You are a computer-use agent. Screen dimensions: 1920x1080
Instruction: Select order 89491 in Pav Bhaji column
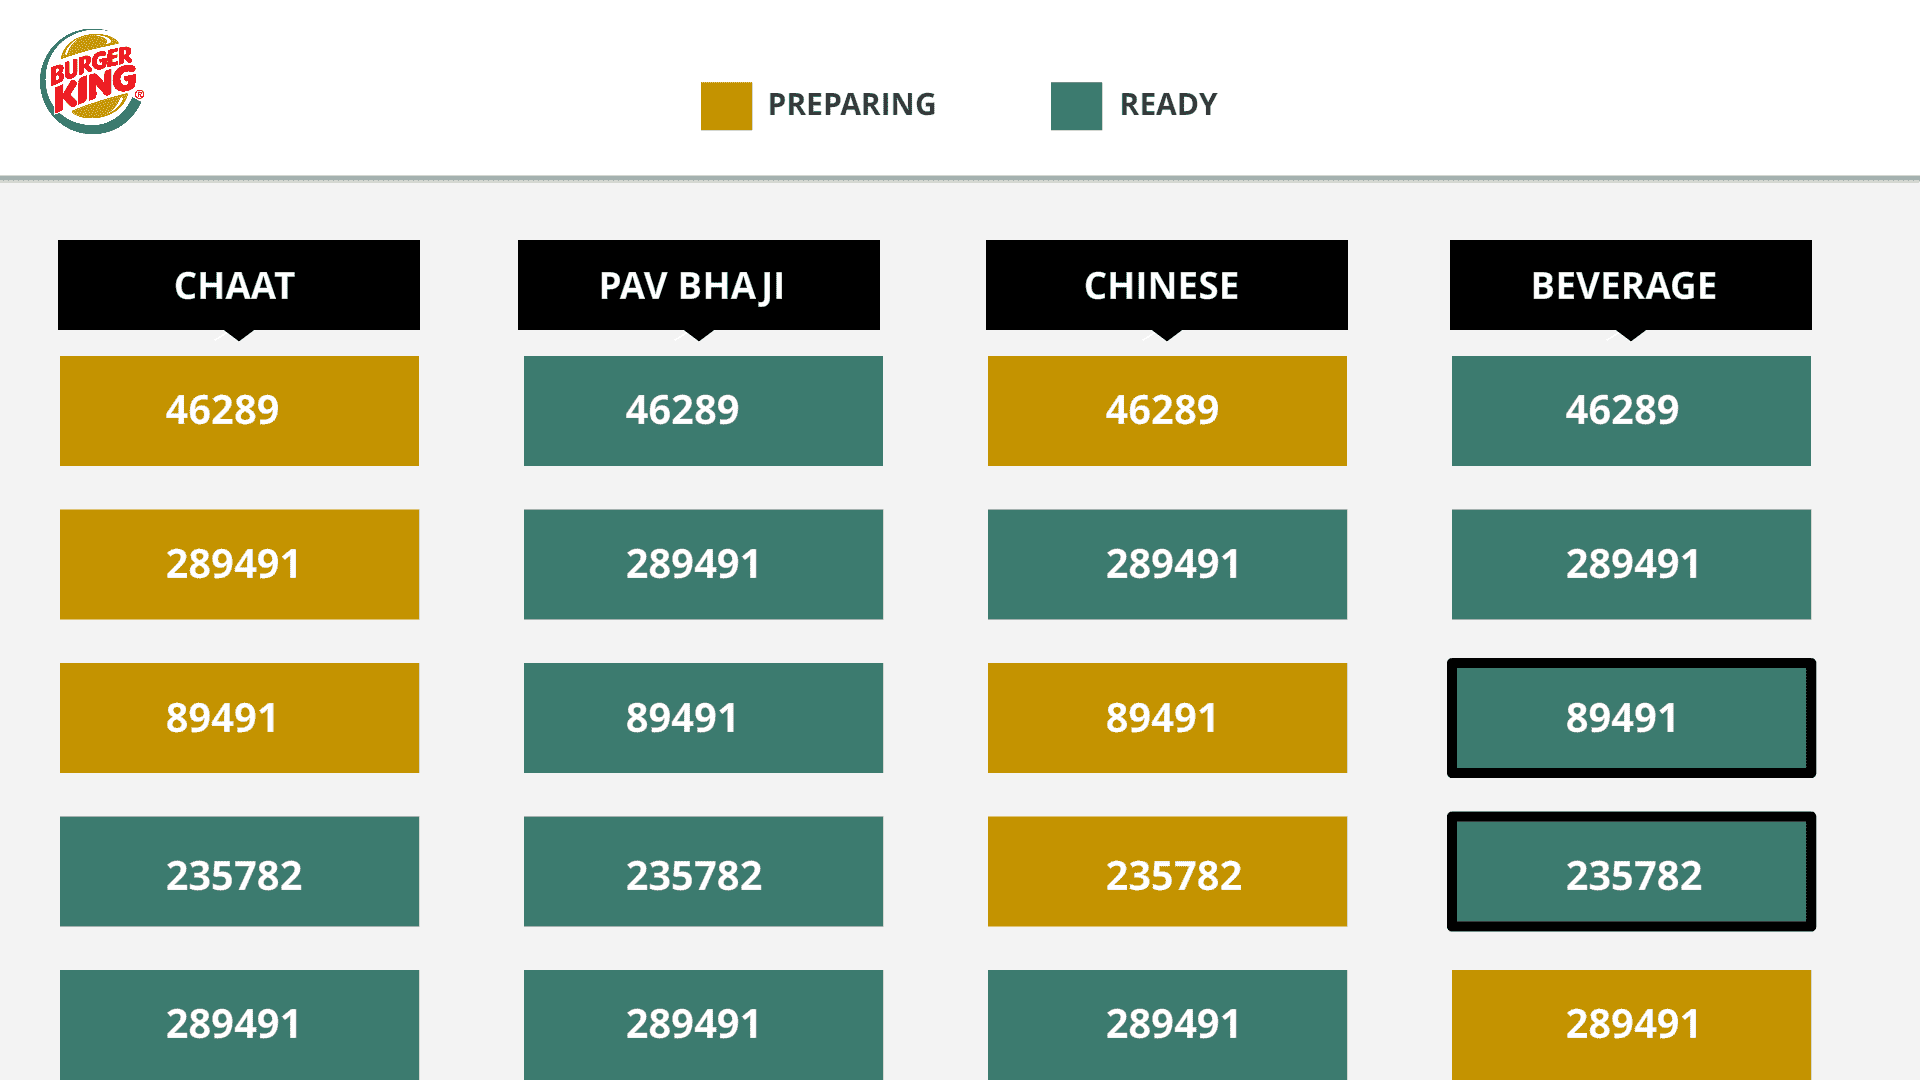coord(703,718)
